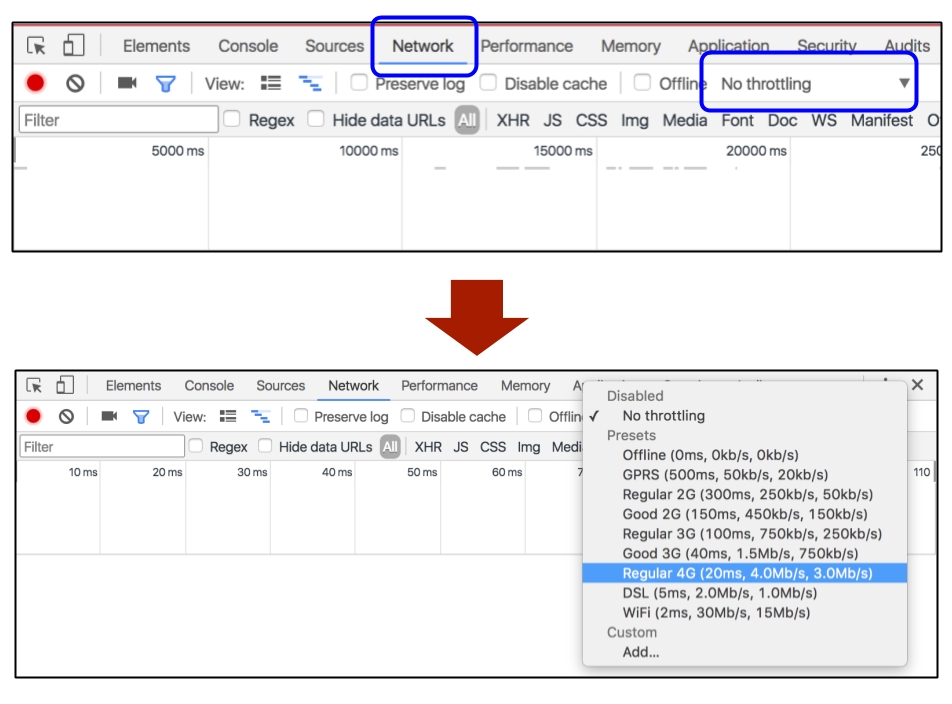The height and width of the screenshot is (704, 952).
Task: Open the Audits tab
Action: coord(906,46)
